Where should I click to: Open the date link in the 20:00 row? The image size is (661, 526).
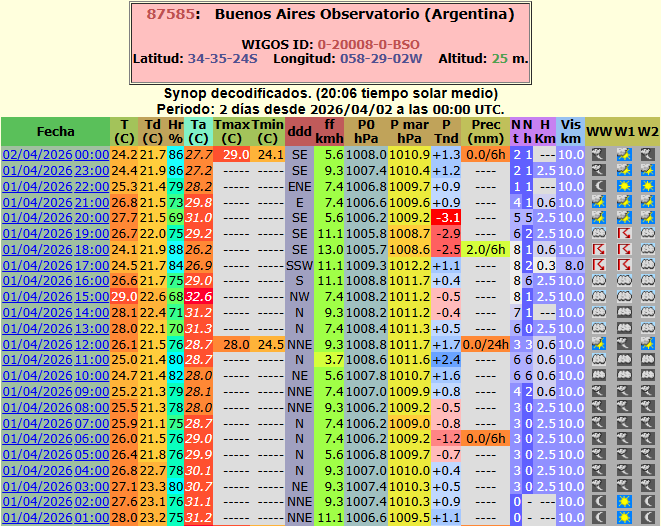pos(38,218)
